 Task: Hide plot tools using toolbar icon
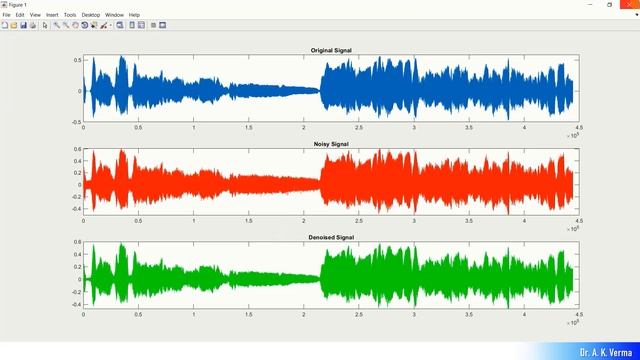point(153,25)
